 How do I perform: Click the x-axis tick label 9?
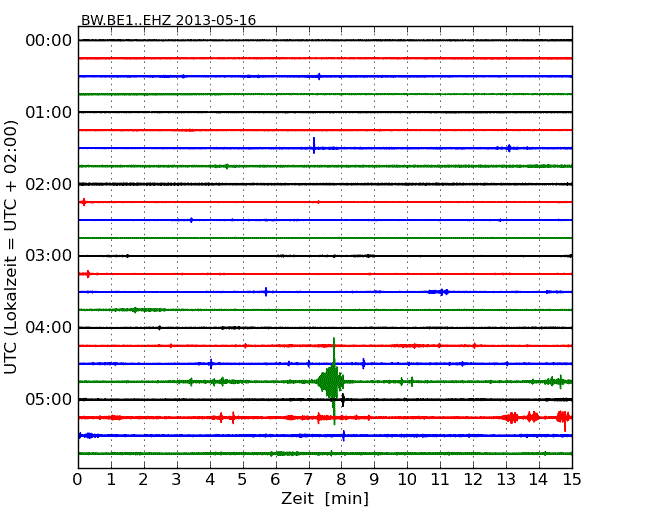point(374,479)
